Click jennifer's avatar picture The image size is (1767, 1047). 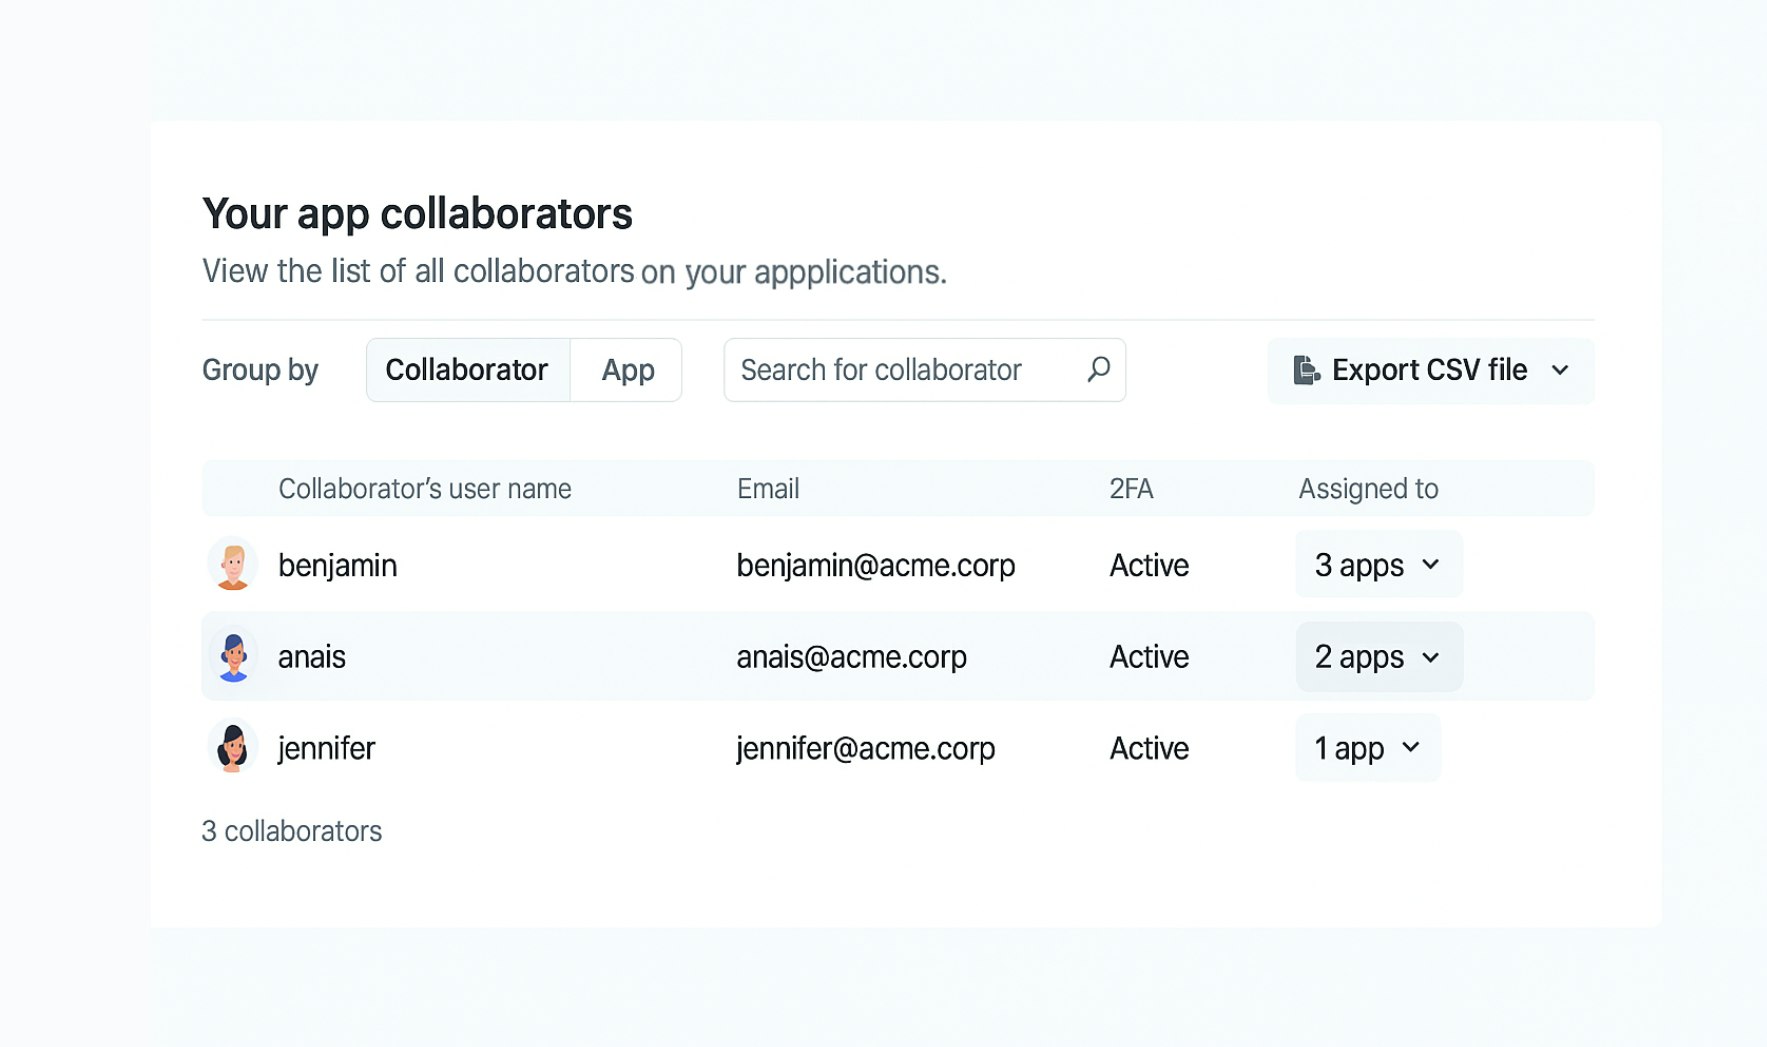coord(233,748)
